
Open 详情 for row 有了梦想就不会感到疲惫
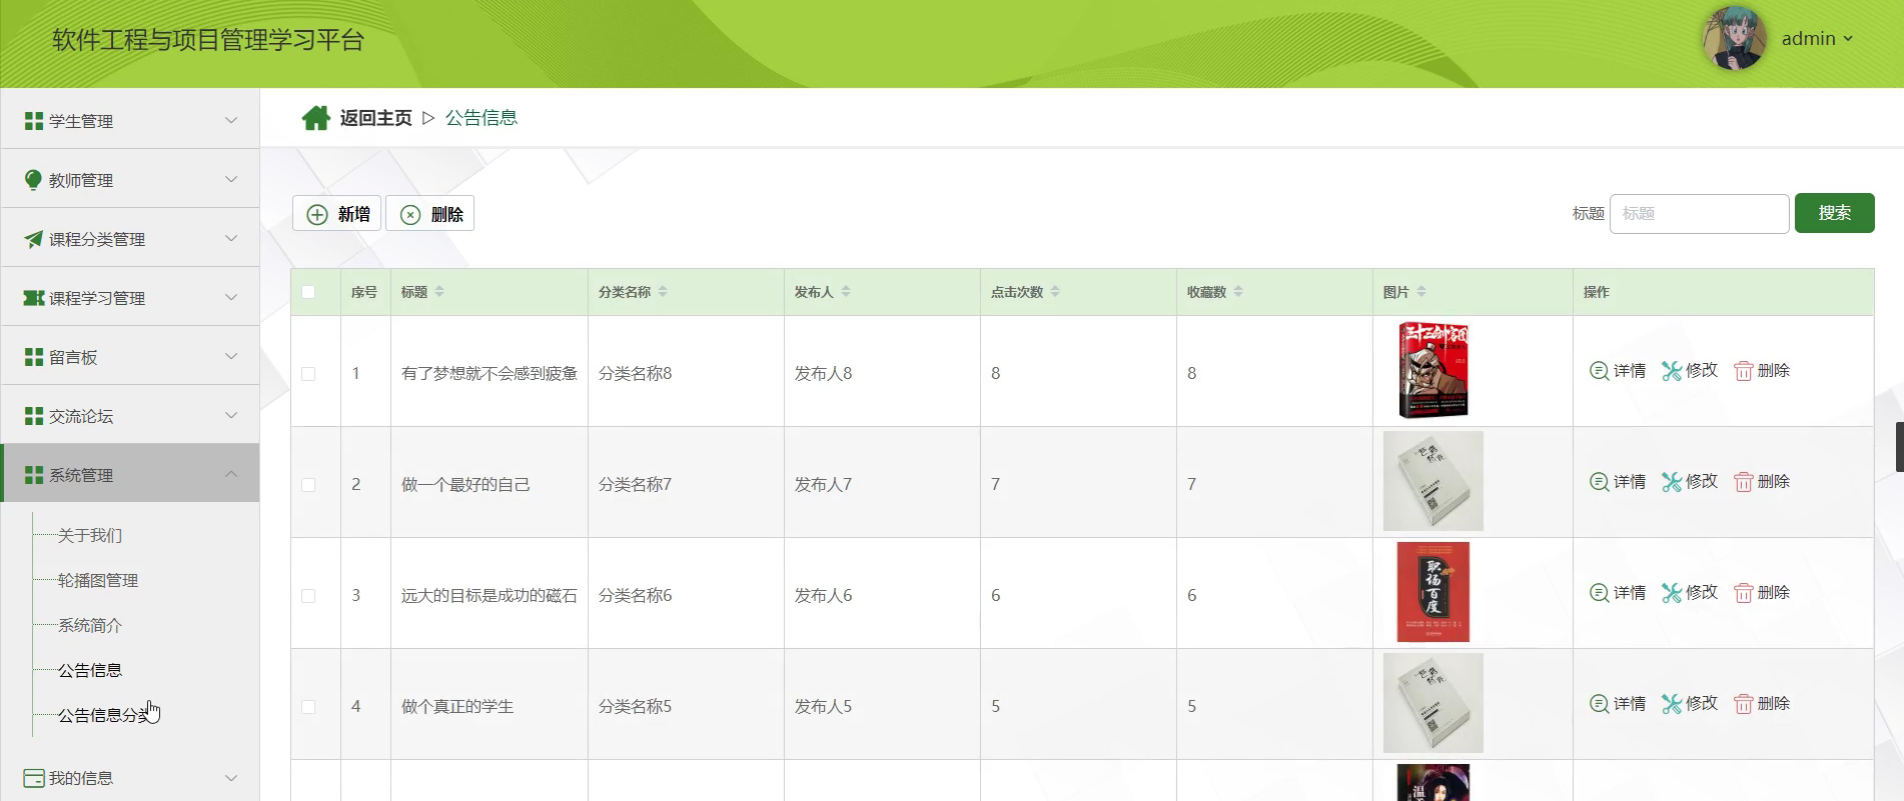pyautogui.click(x=1617, y=371)
